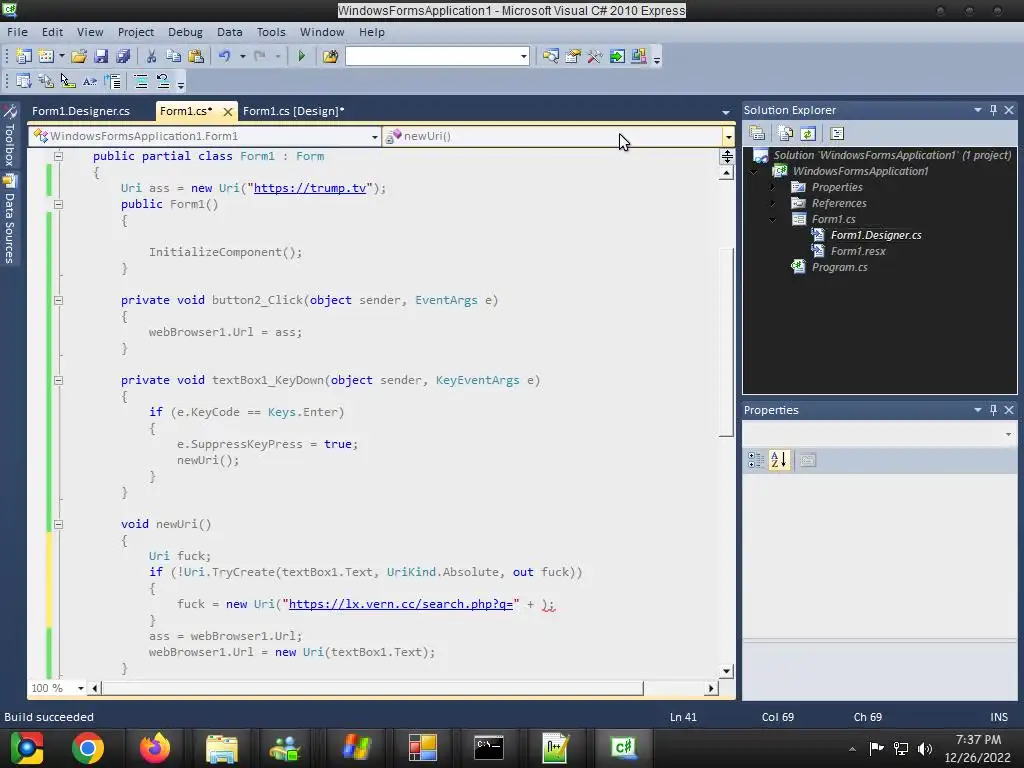Open the Tools menu
The height and width of the screenshot is (768, 1024).
click(x=271, y=32)
